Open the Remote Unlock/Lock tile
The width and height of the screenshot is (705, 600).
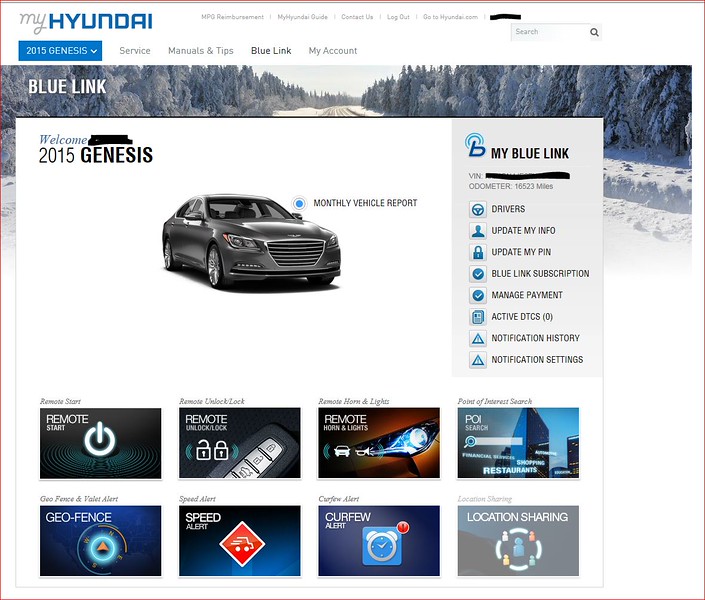pyautogui.click(x=240, y=443)
